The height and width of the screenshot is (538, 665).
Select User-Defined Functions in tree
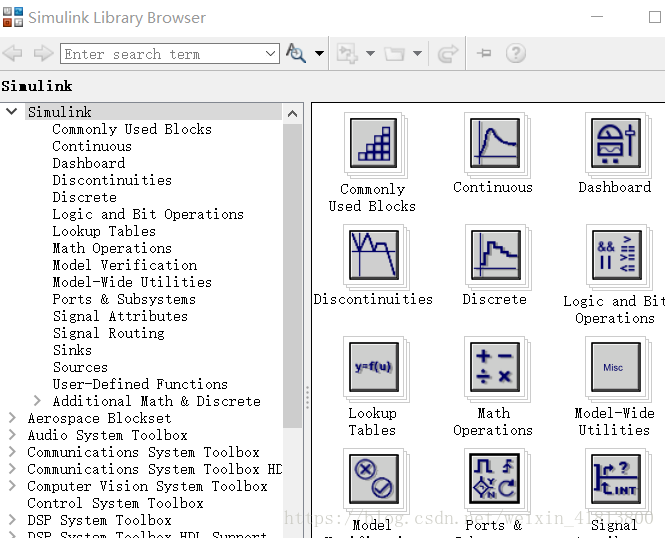(140, 384)
